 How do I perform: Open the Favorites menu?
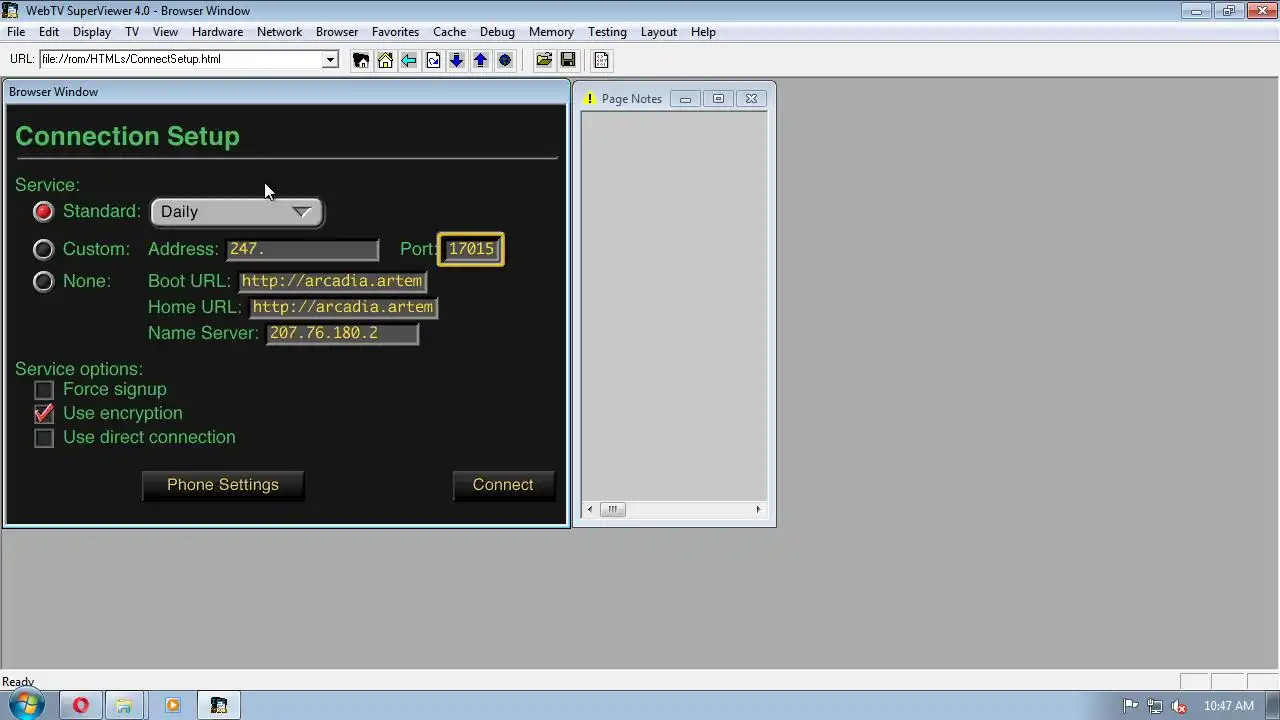pyautogui.click(x=395, y=32)
